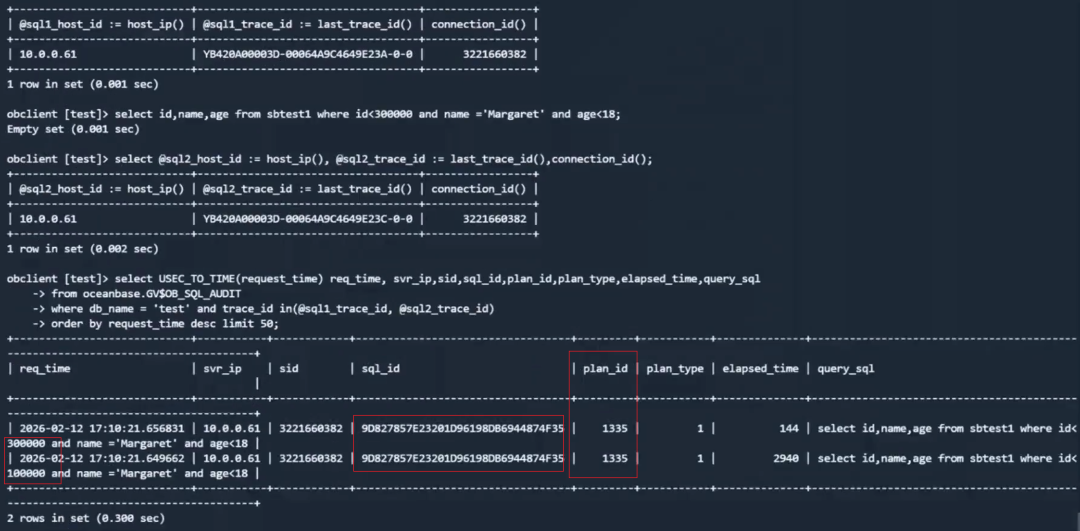This screenshot has width=1080, height=531.
Task: Click the connection_id() header in the @sql2_host_id table
Action: [480, 189]
